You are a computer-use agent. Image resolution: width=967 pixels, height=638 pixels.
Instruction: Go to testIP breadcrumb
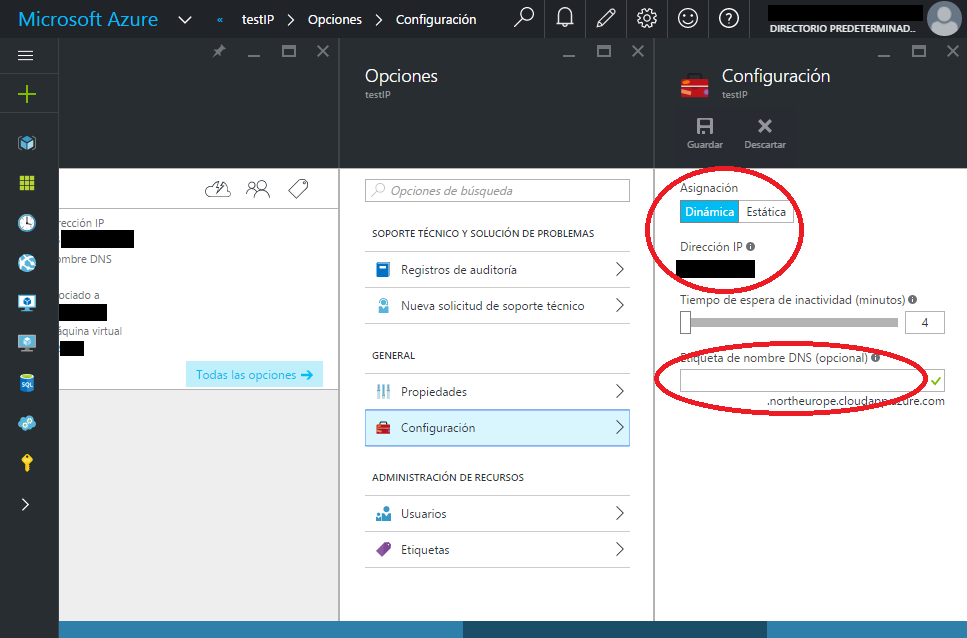tap(258, 20)
